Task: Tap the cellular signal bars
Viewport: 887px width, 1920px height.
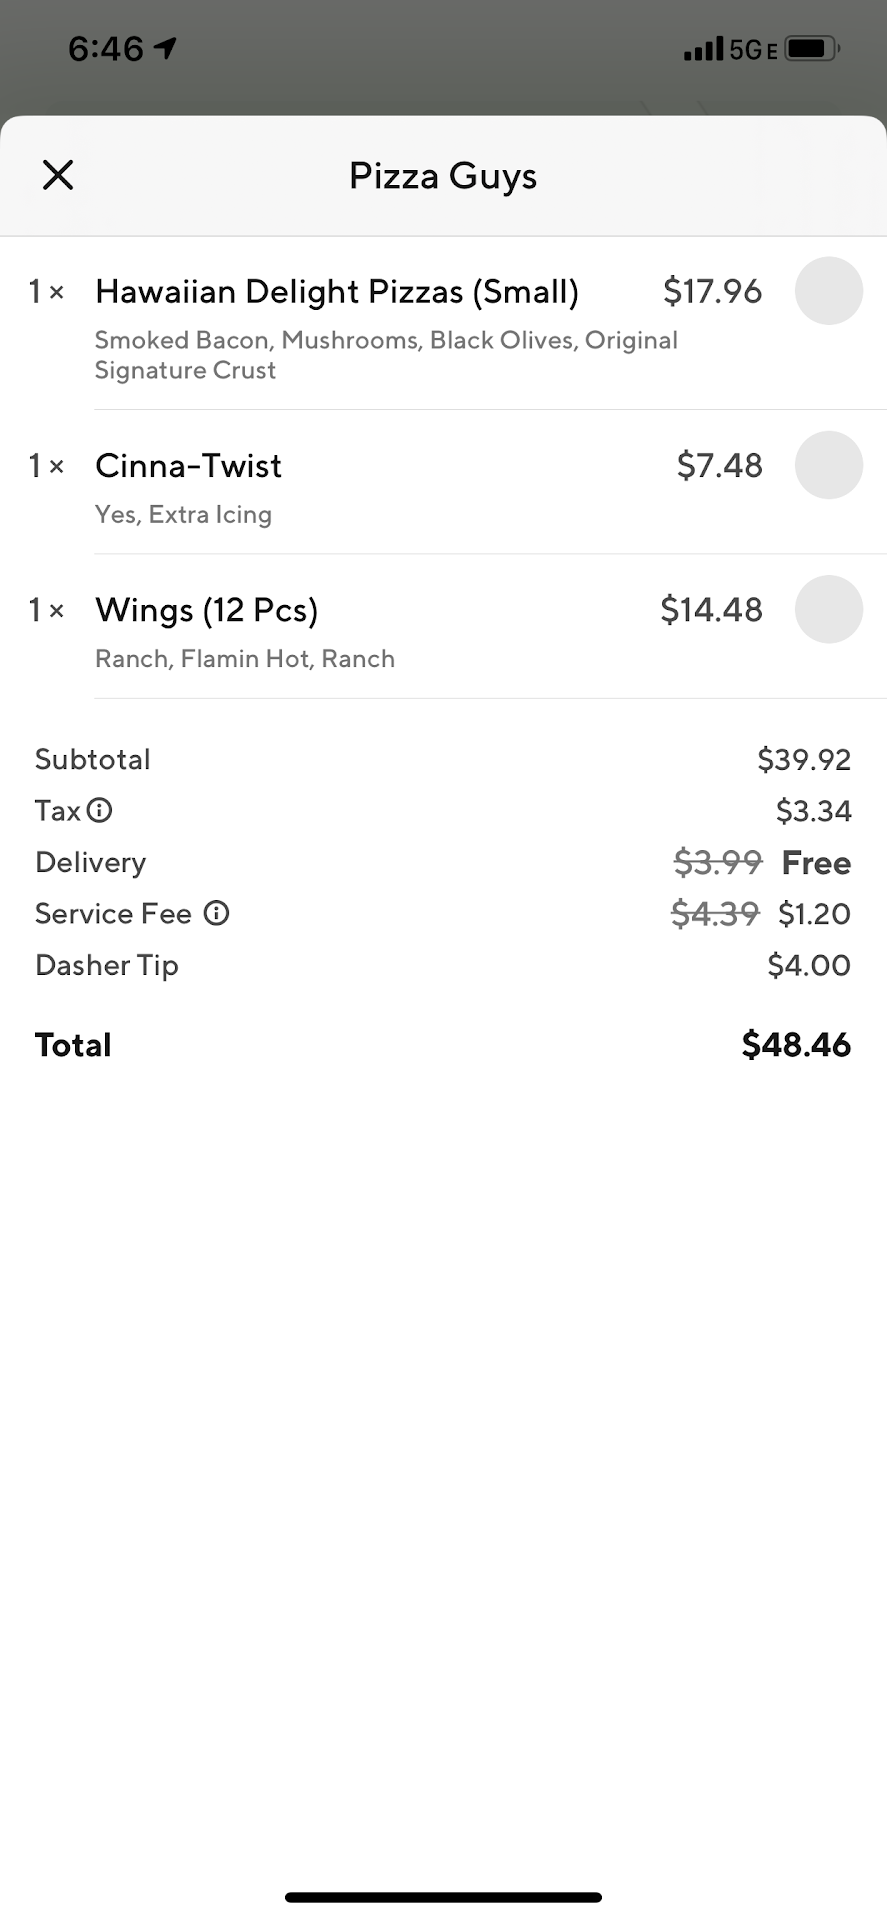Action: (x=703, y=48)
